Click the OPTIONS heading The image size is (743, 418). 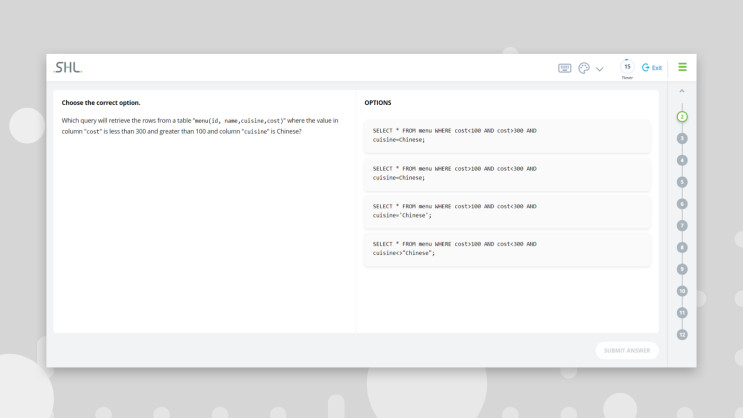[x=378, y=103]
